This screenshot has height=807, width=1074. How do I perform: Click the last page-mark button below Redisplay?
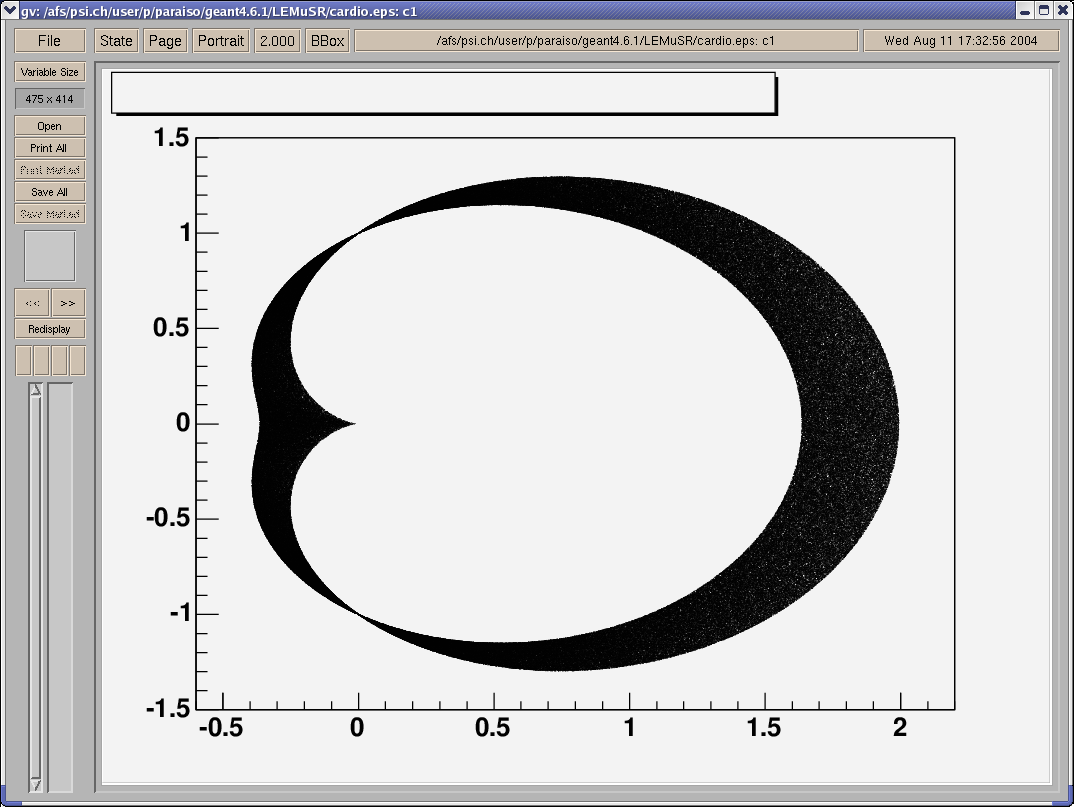click(x=77, y=361)
